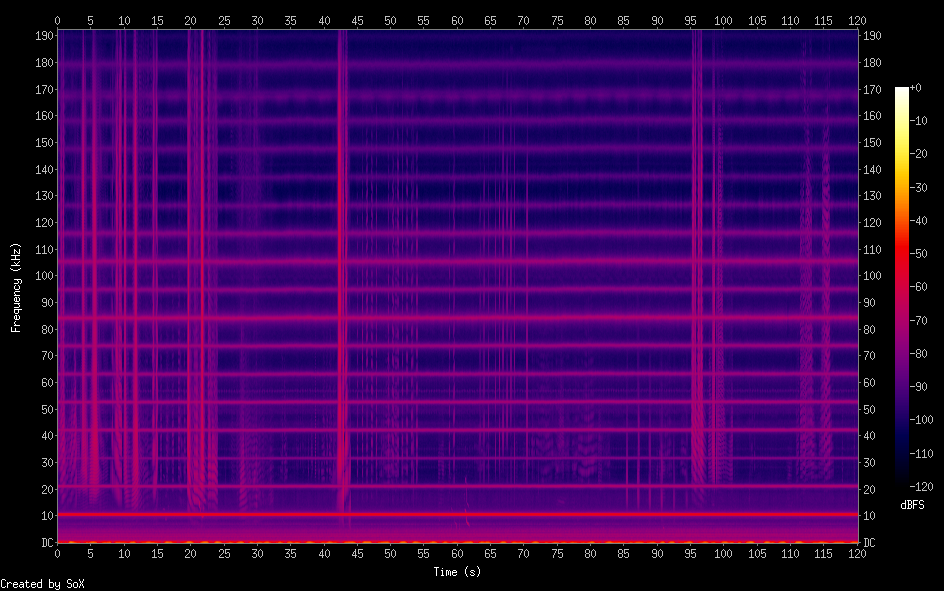
Task: Click the 0 s tick on the bottom time axis
Action: click(x=57, y=553)
